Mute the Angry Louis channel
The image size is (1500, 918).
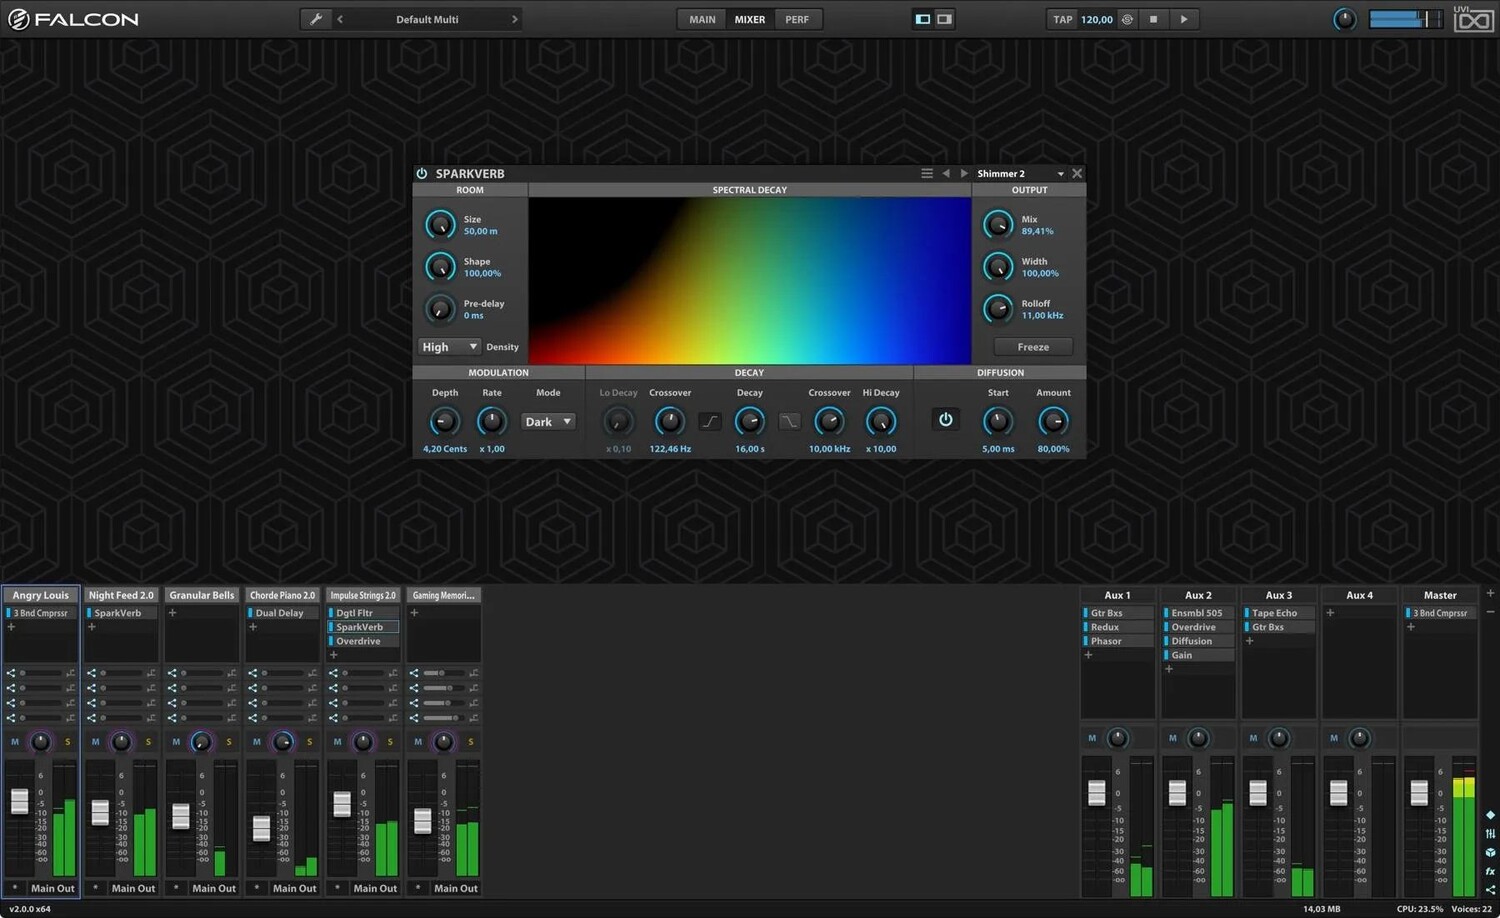(x=15, y=741)
